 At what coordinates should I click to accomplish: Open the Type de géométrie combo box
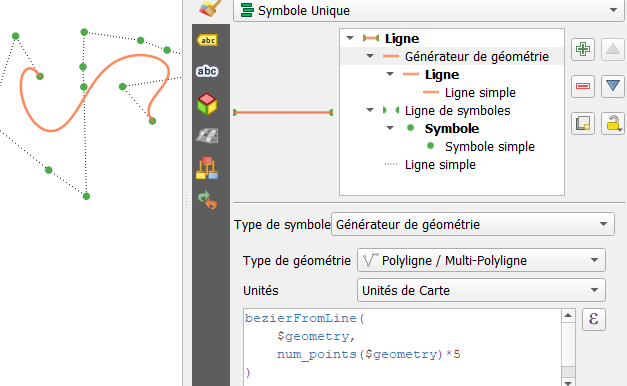(481, 260)
